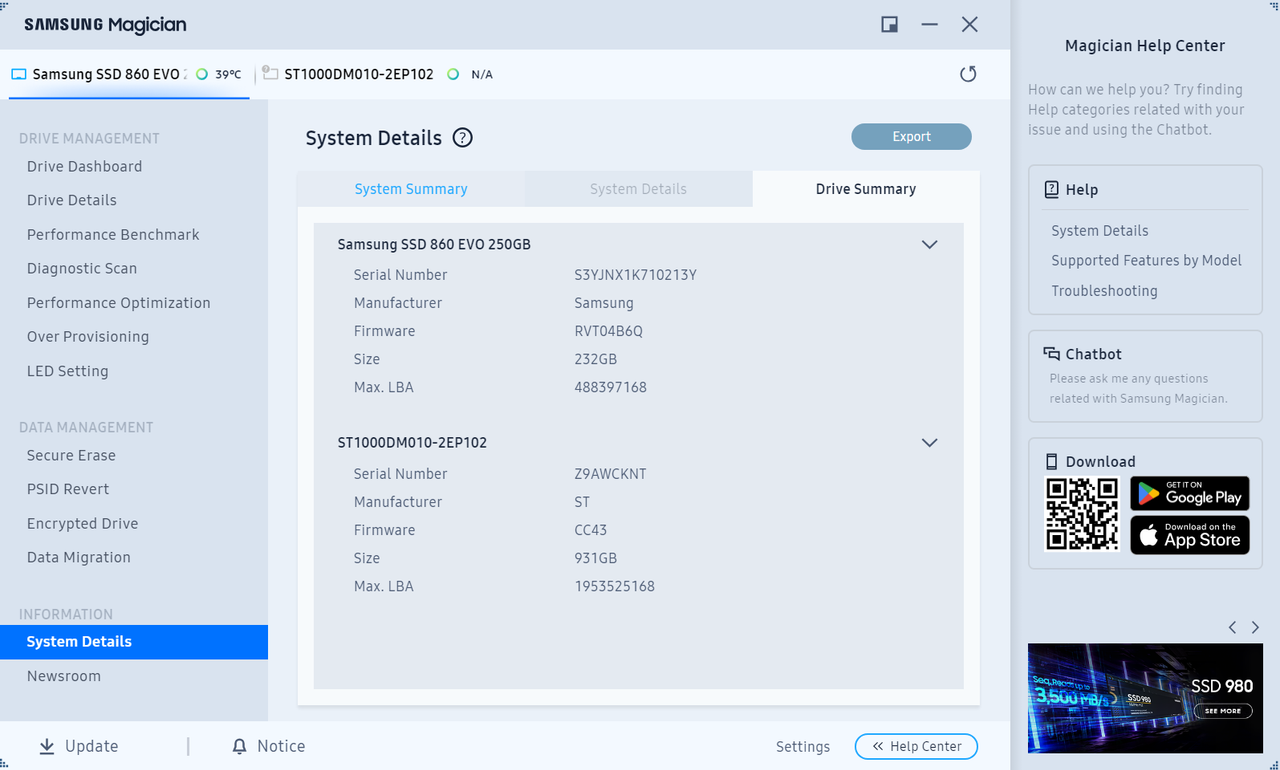Click the Samsung SSD drive icon
The image size is (1280, 770).
click(x=19, y=74)
